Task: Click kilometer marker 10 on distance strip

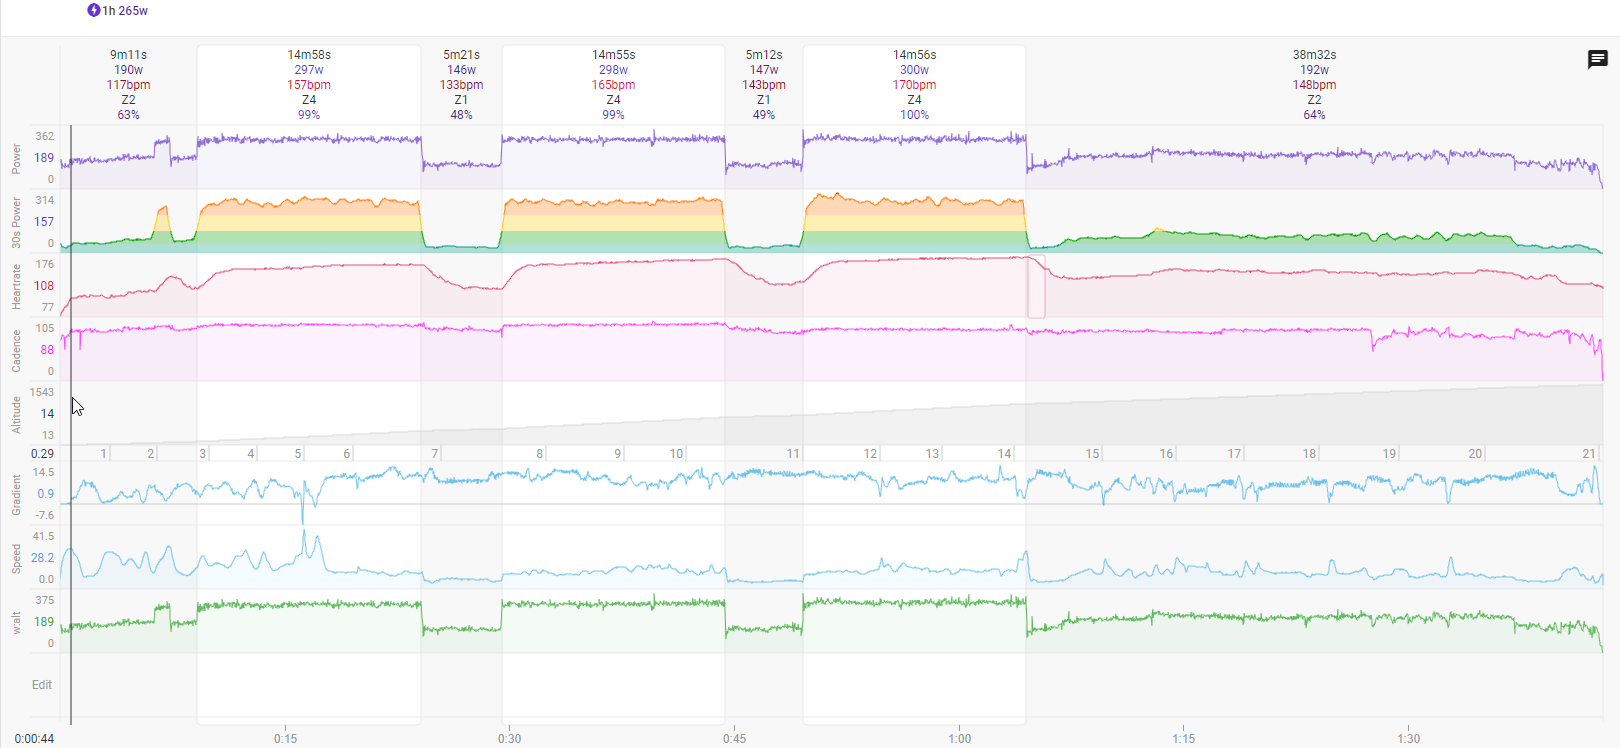Action: coord(676,454)
